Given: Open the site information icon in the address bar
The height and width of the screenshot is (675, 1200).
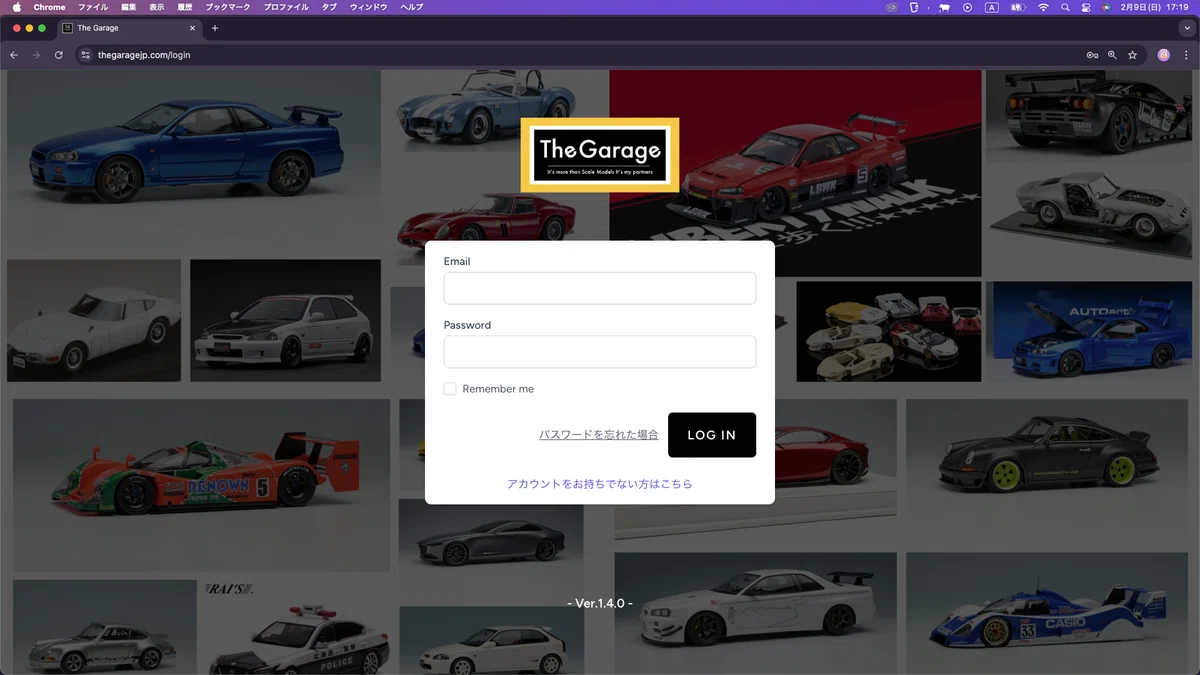Looking at the screenshot, I should pyautogui.click(x=86, y=55).
